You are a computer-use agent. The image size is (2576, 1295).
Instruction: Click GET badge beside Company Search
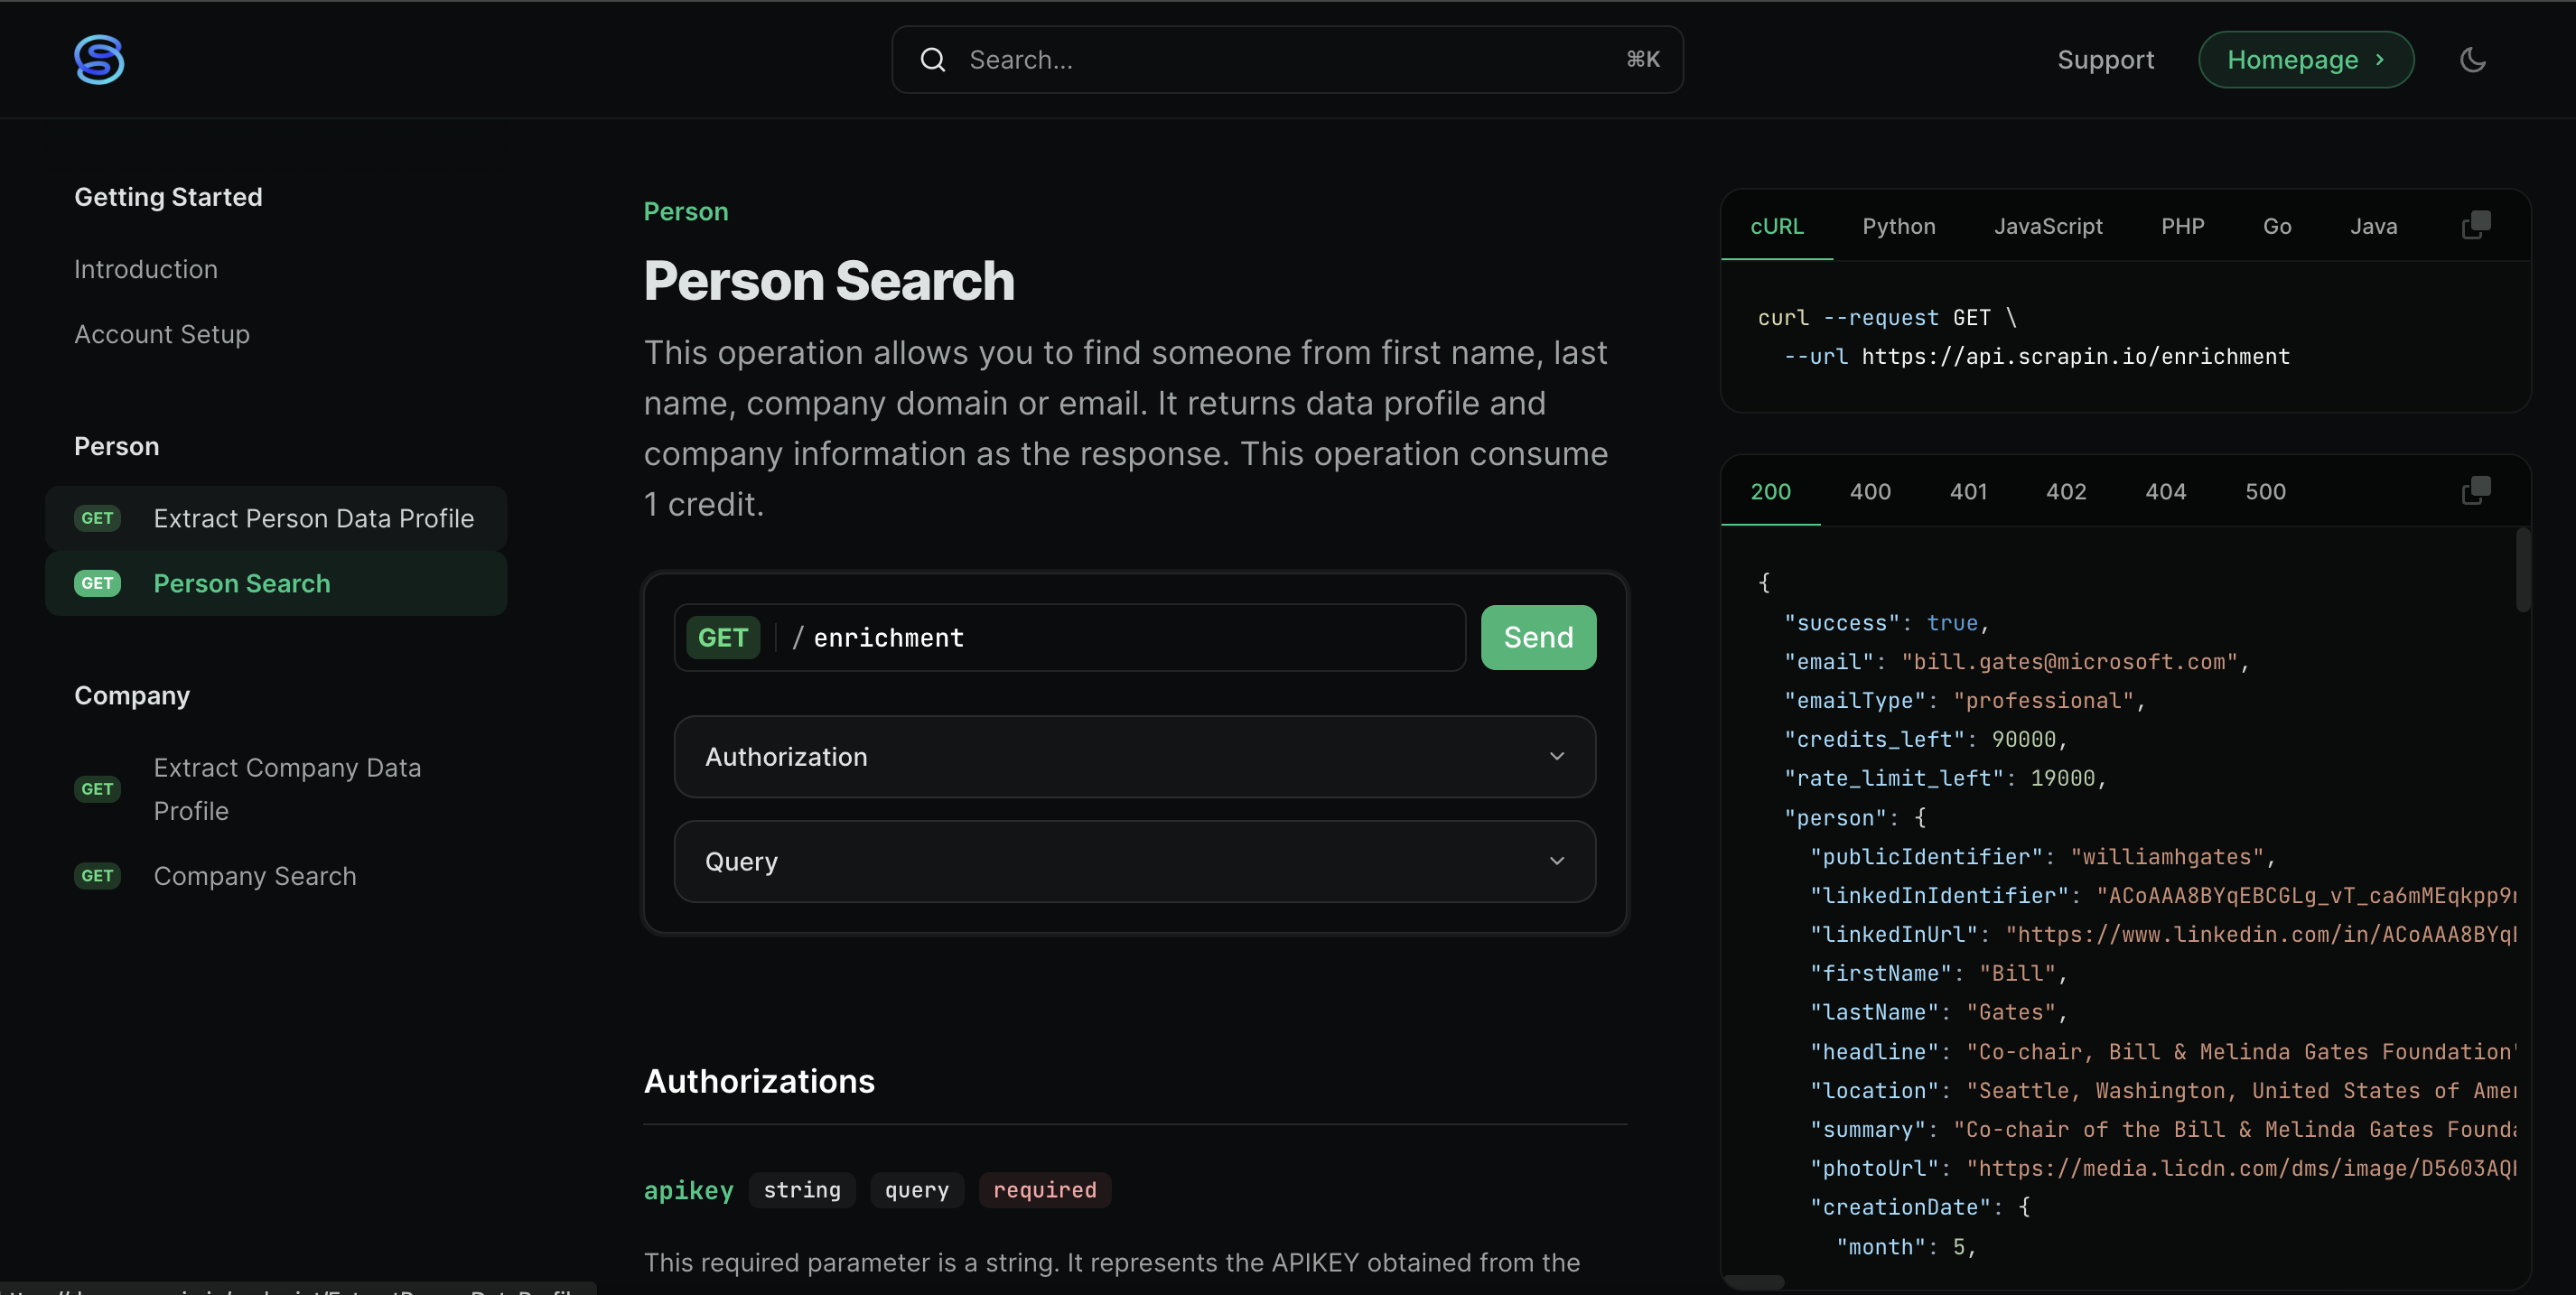[x=97, y=876]
